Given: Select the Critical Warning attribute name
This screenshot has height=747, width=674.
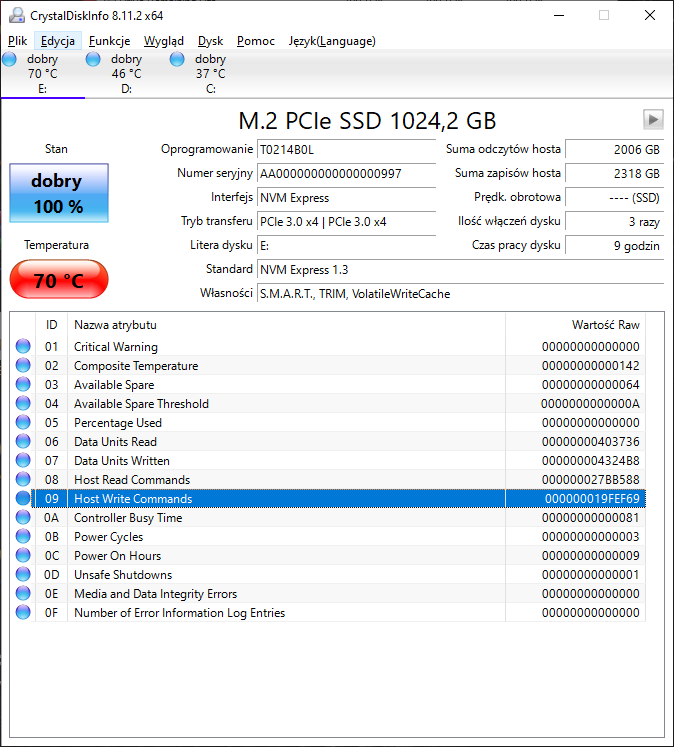Looking at the screenshot, I should point(116,347).
